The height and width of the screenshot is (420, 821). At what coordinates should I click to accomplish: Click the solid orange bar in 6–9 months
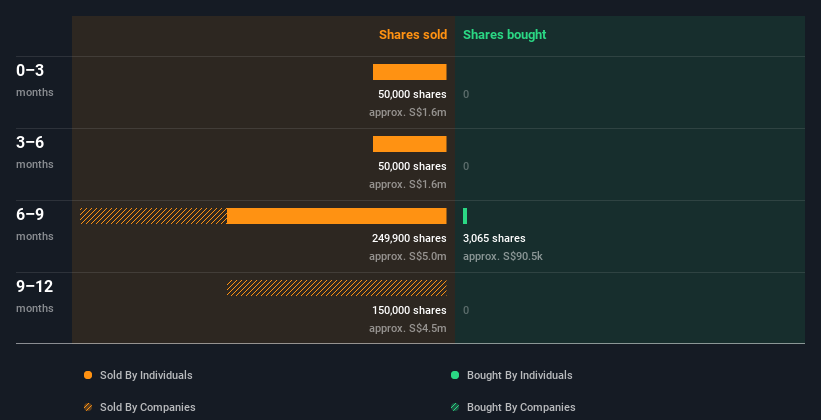[x=337, y=216]
